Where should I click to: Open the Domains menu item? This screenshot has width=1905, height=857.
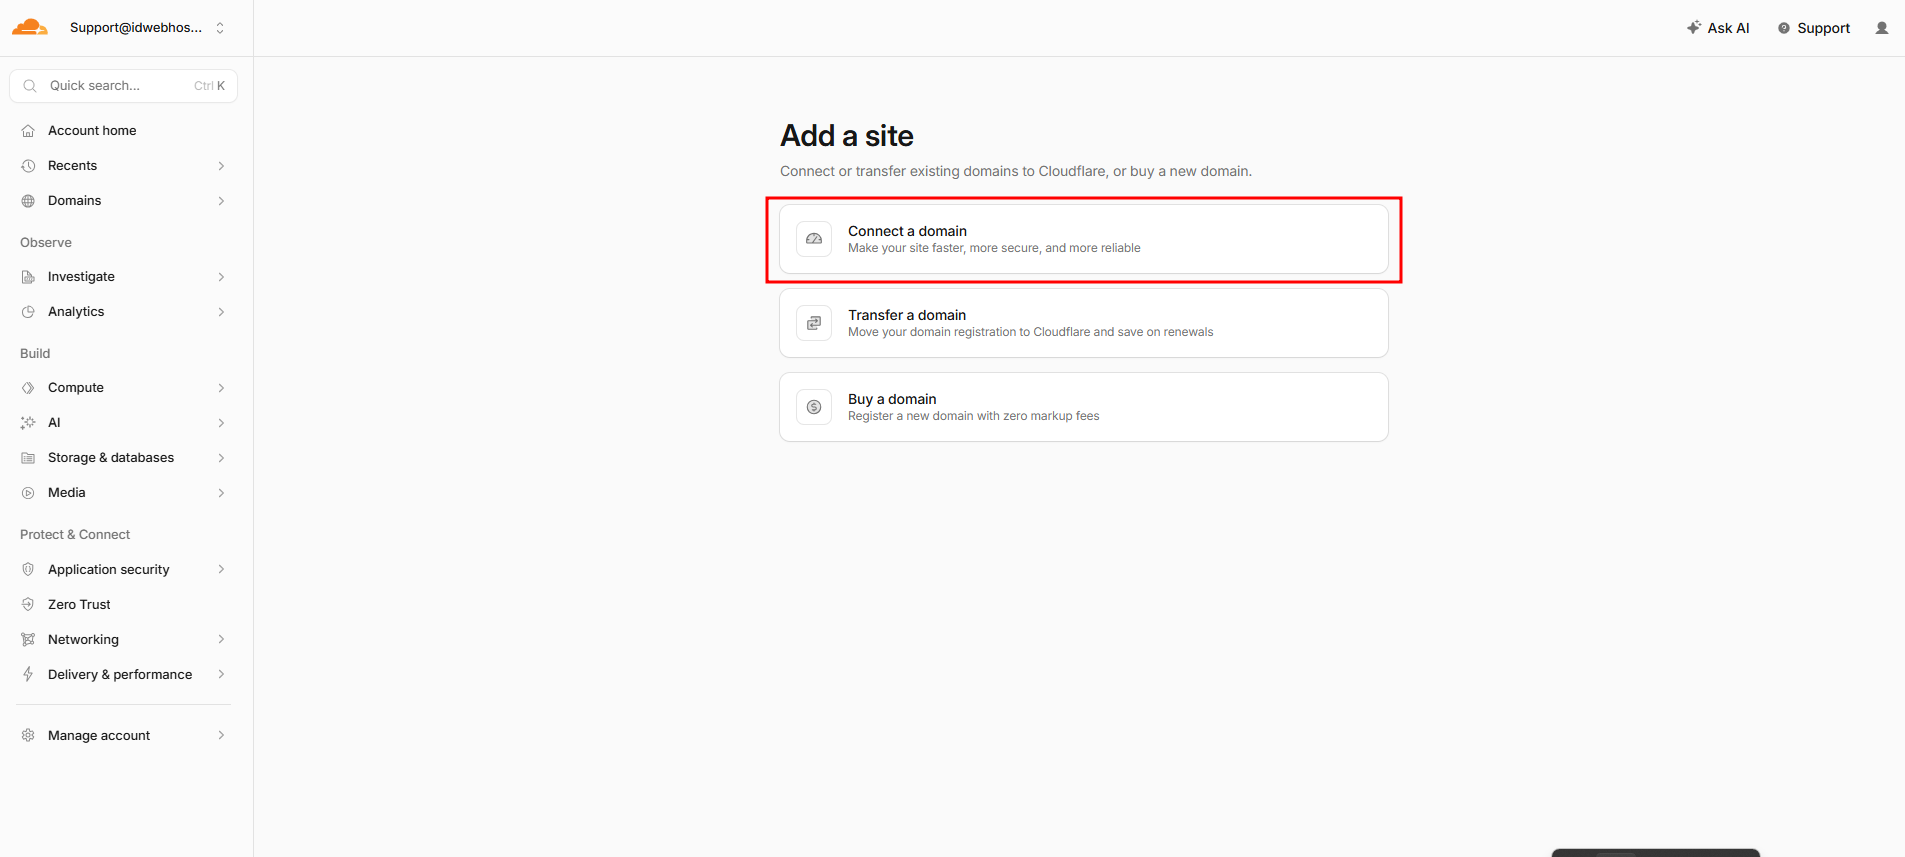123,201
